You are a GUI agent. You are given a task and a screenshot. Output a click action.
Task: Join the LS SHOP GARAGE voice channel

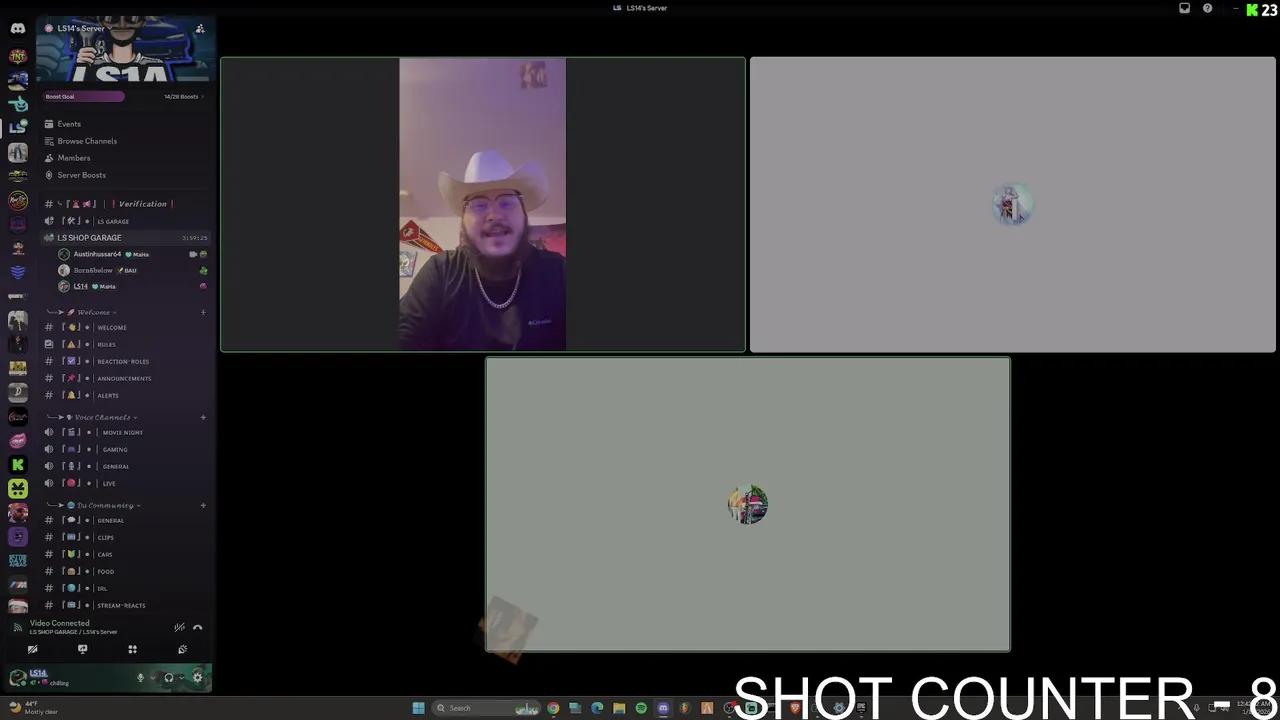point(125,238)
